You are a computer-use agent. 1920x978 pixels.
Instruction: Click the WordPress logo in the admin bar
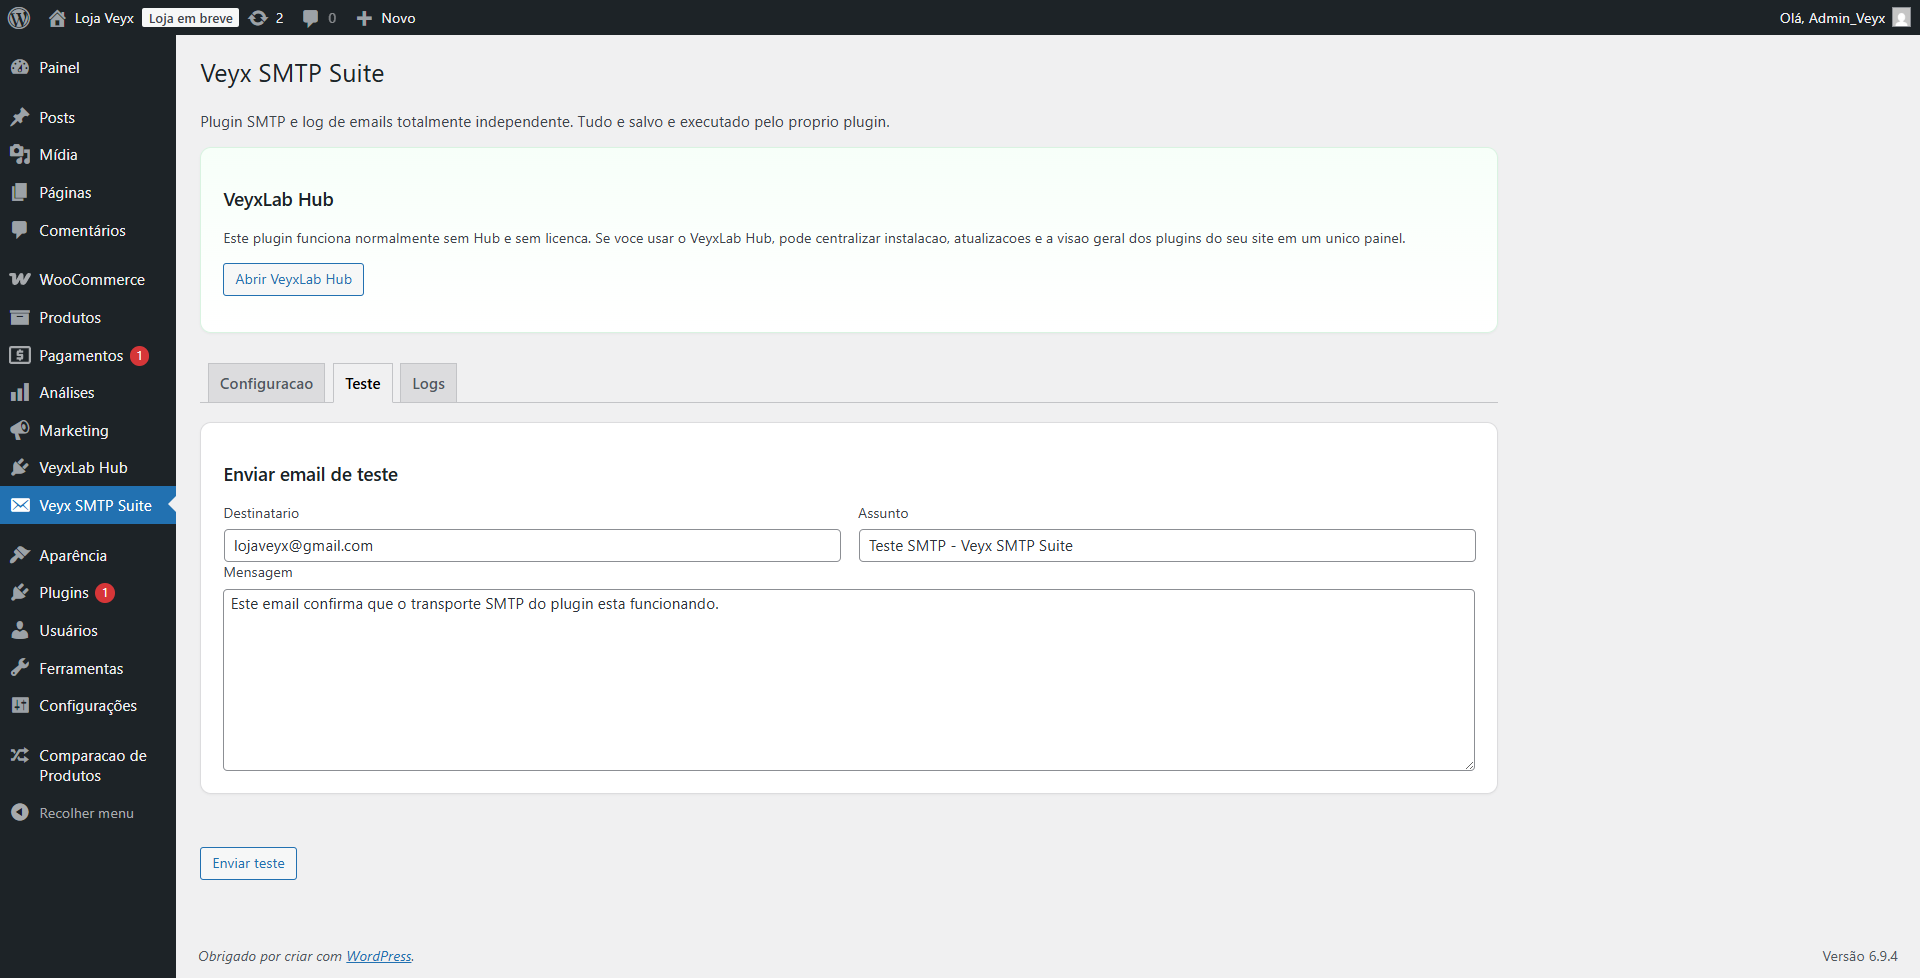(x=18, y=18)
